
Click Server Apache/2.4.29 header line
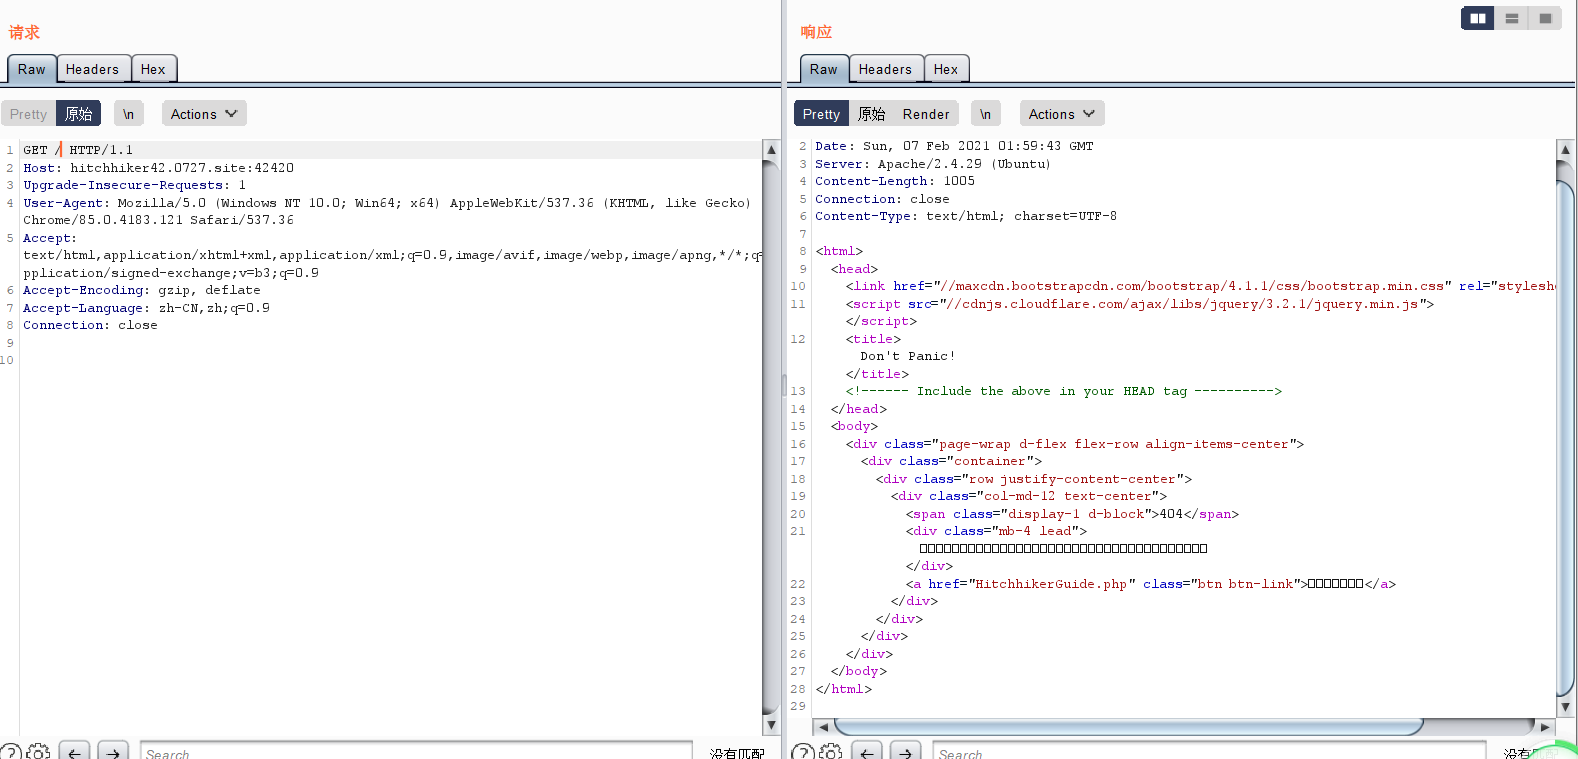click(933, 164)
